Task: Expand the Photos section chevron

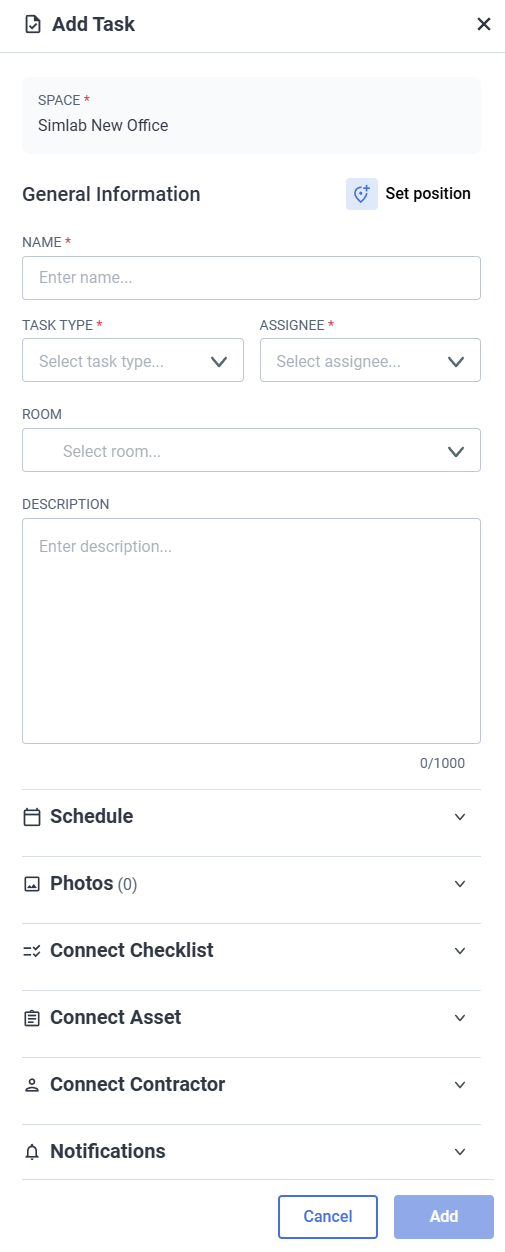Action: pos(460,884)
